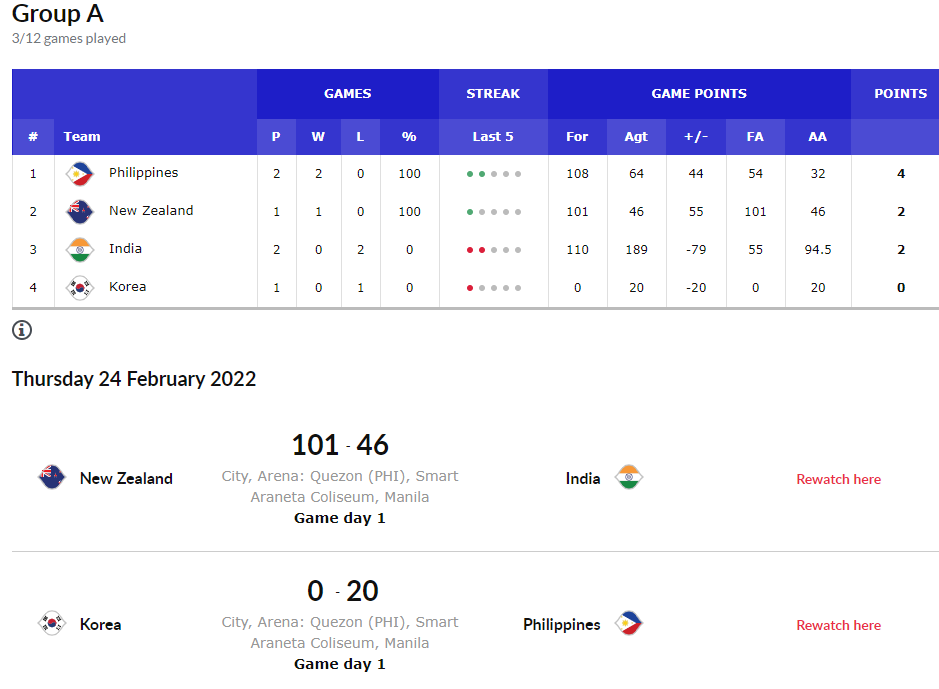The width and height of the screenshot is (939, 689).
Task: Click the W wins column header
Action: pyautogui.click(x=318, y=137)
